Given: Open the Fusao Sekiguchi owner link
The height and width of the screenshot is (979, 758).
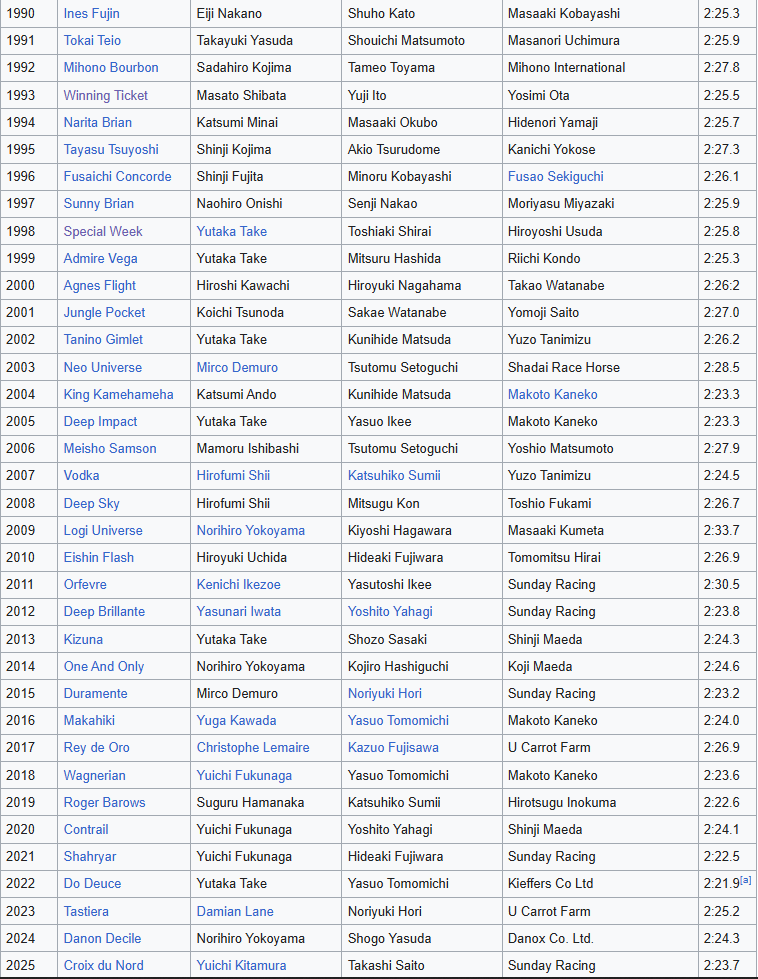Looking at the screenshot, I should tap(556, 176).
